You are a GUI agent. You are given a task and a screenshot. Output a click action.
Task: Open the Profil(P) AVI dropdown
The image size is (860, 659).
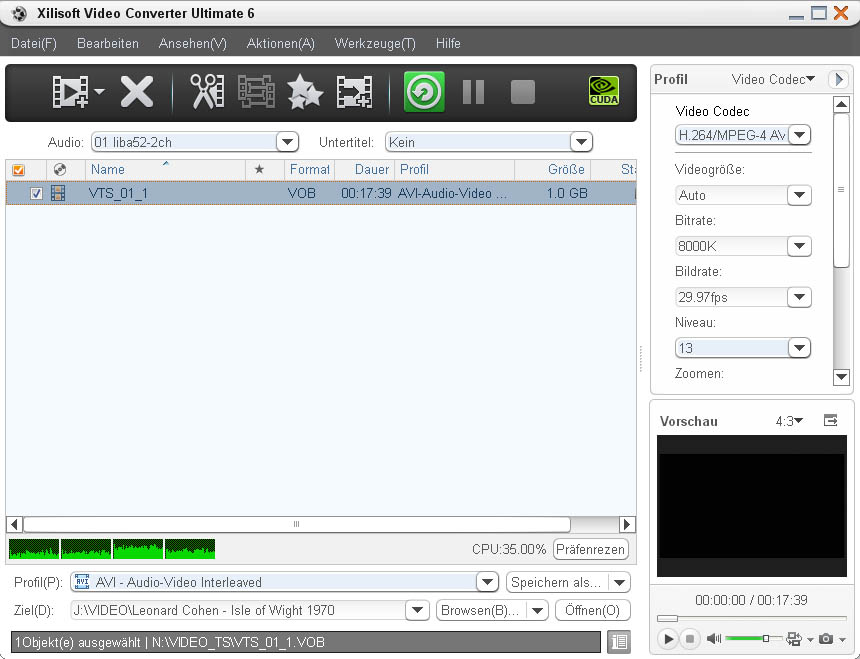click(x=487, y=582)
